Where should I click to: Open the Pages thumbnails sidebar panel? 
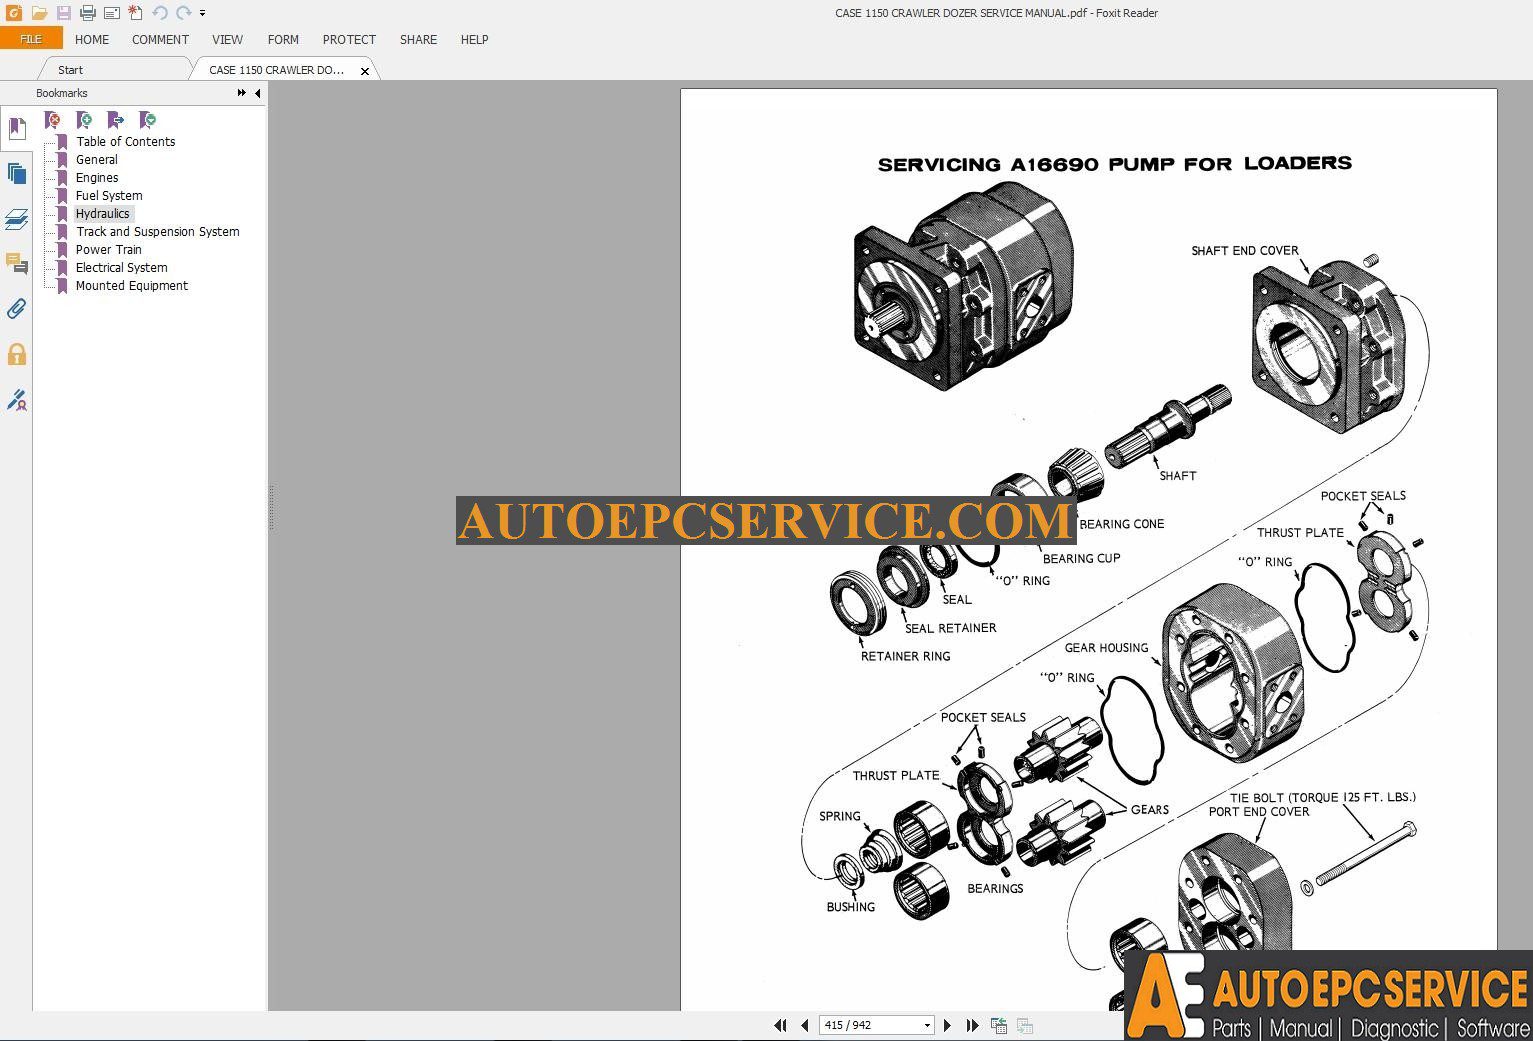coord(17,174)
